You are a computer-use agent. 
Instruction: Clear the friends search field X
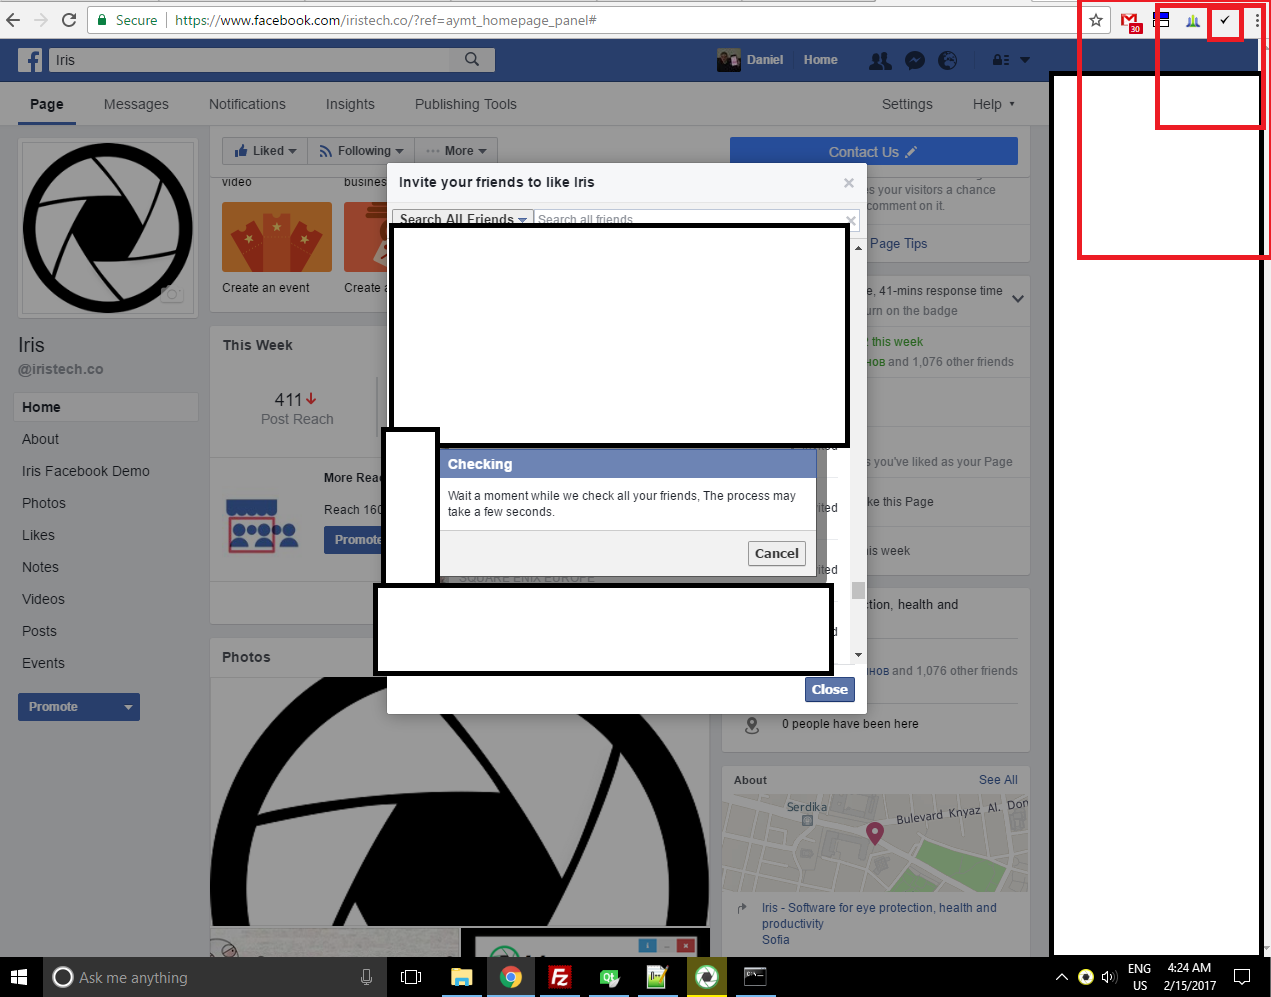coord(851,219)
